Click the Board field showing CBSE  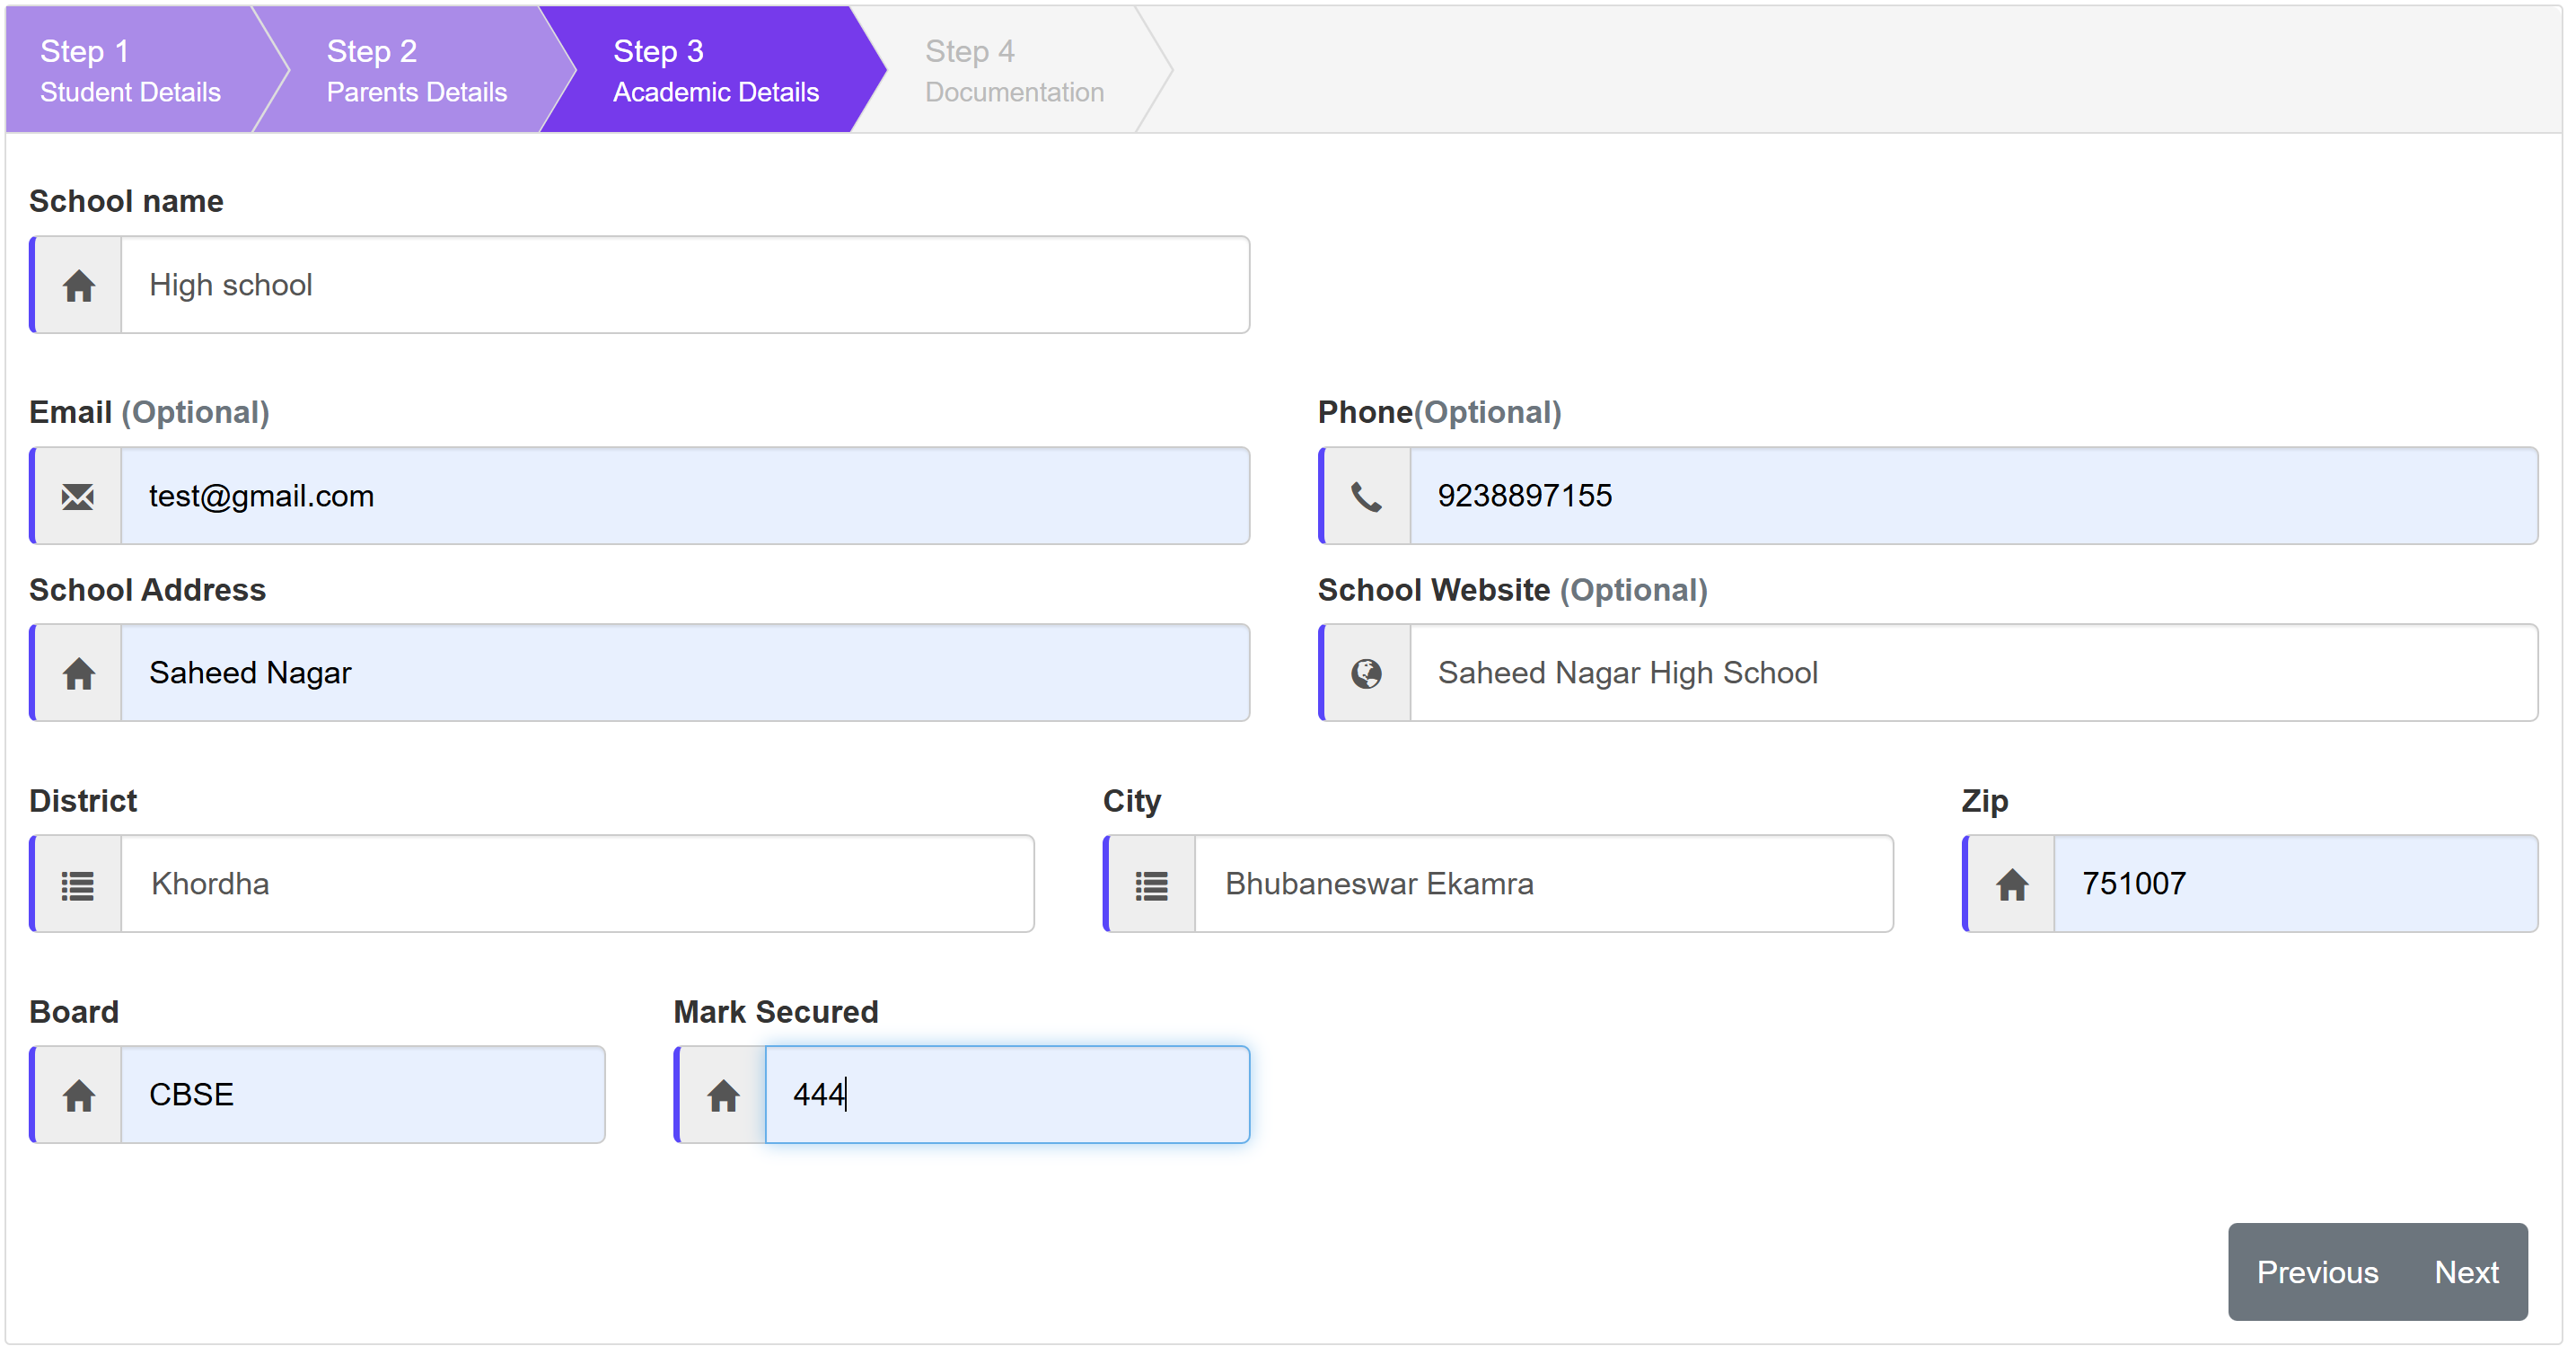coord(363,1095)
